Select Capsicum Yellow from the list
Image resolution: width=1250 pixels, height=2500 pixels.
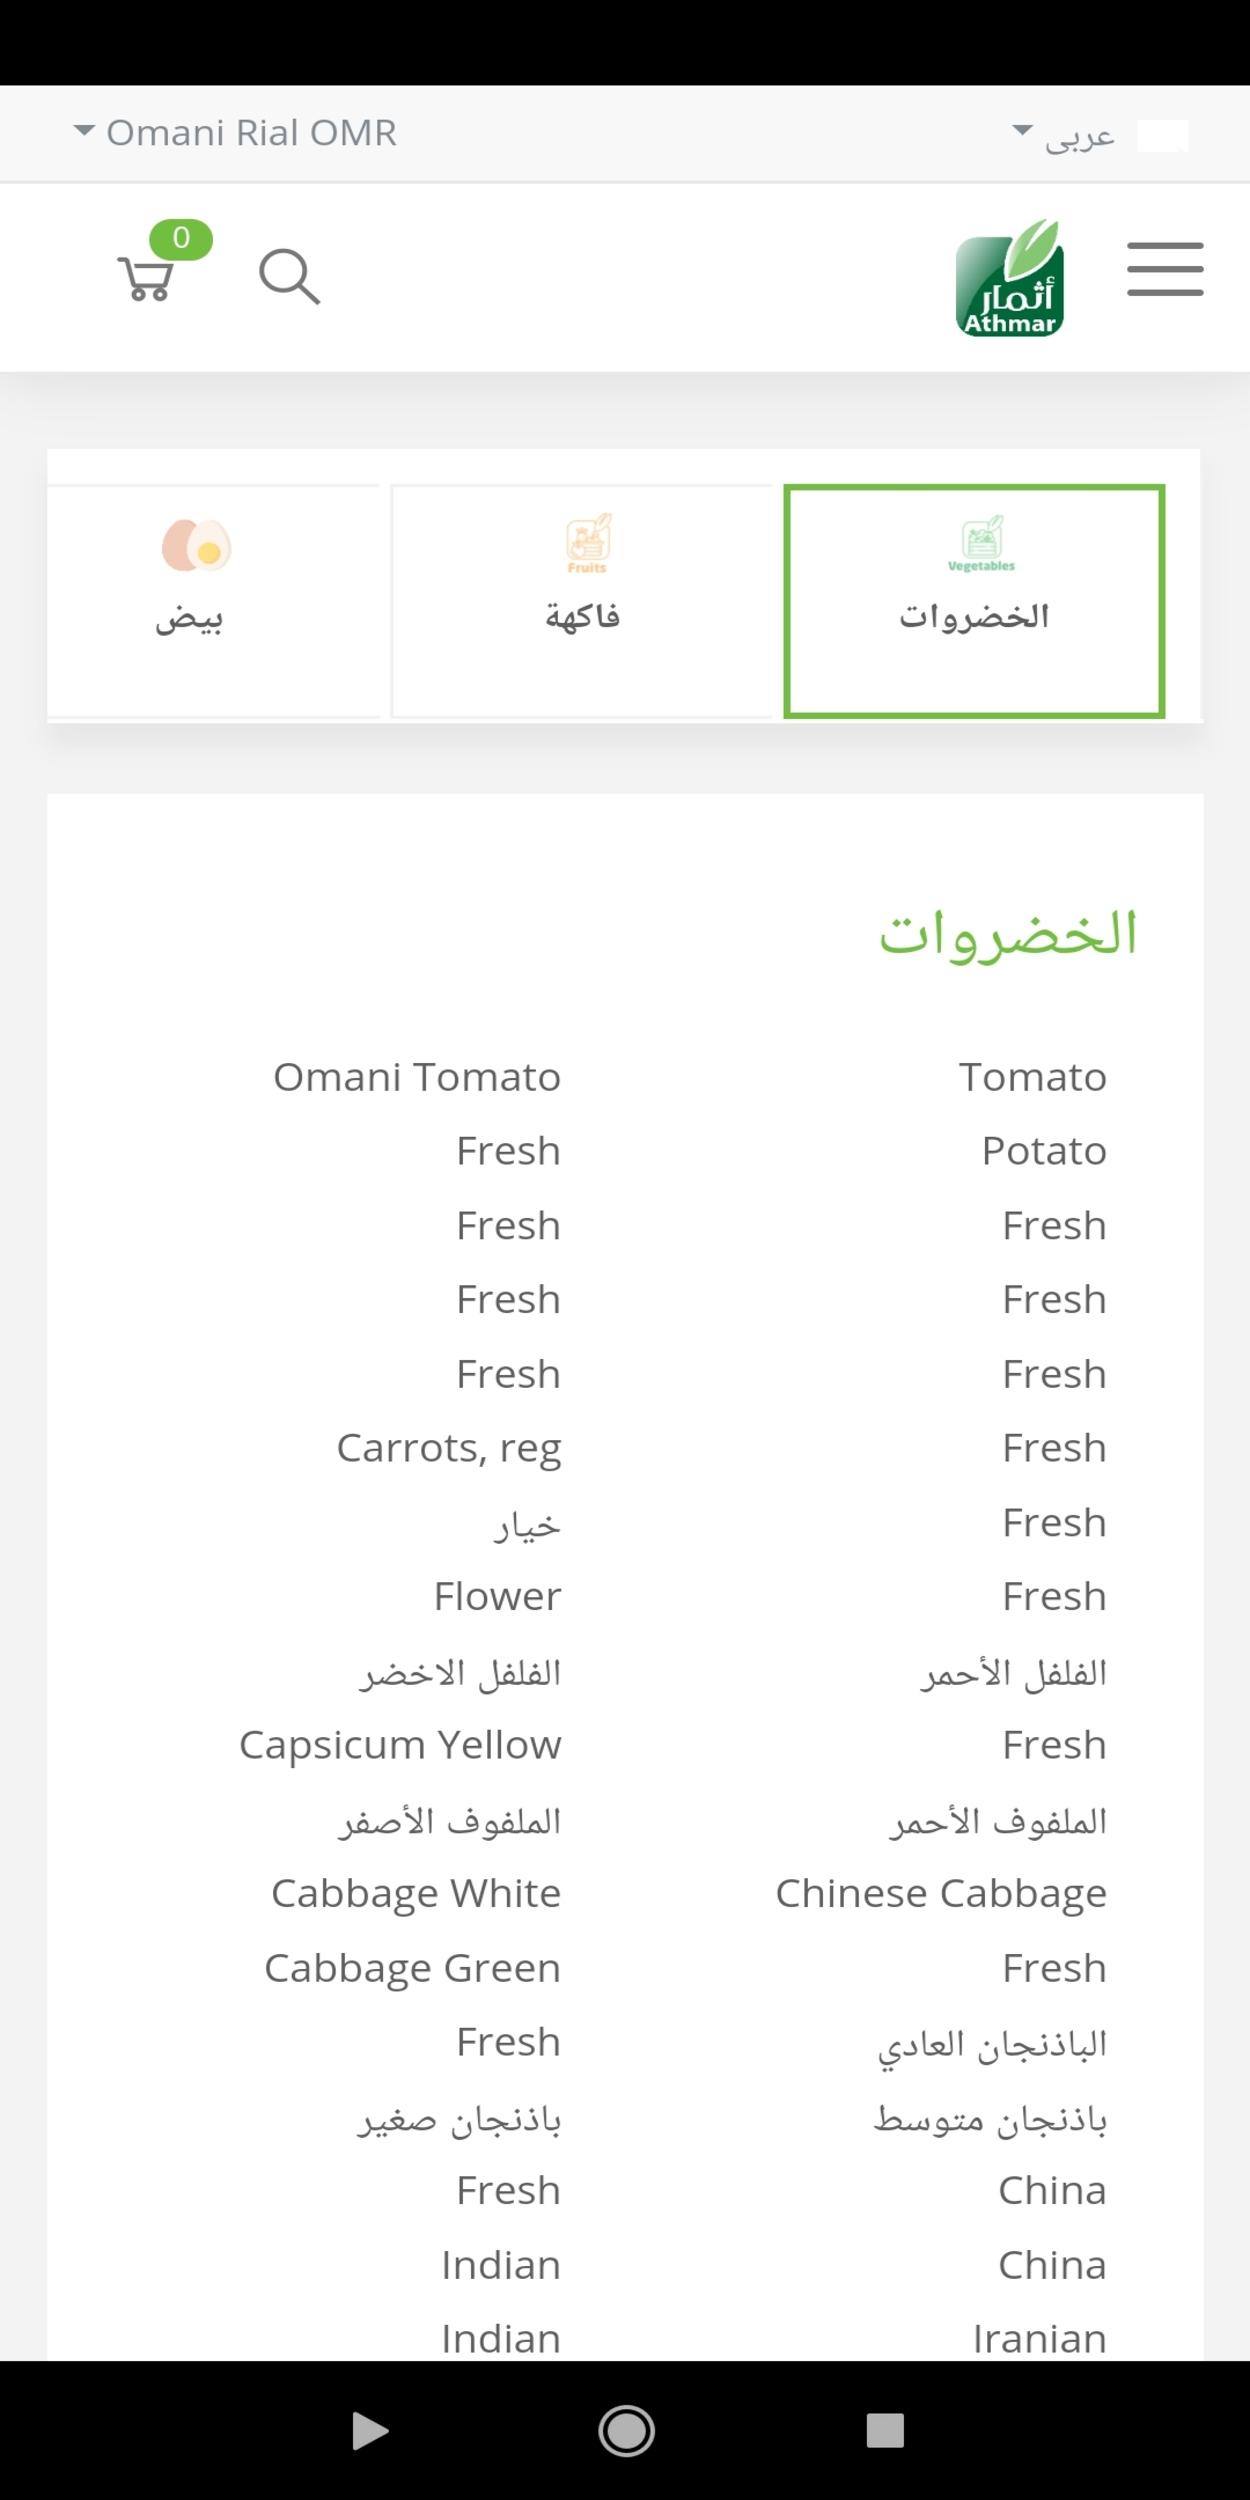[x=400, y=1745]
